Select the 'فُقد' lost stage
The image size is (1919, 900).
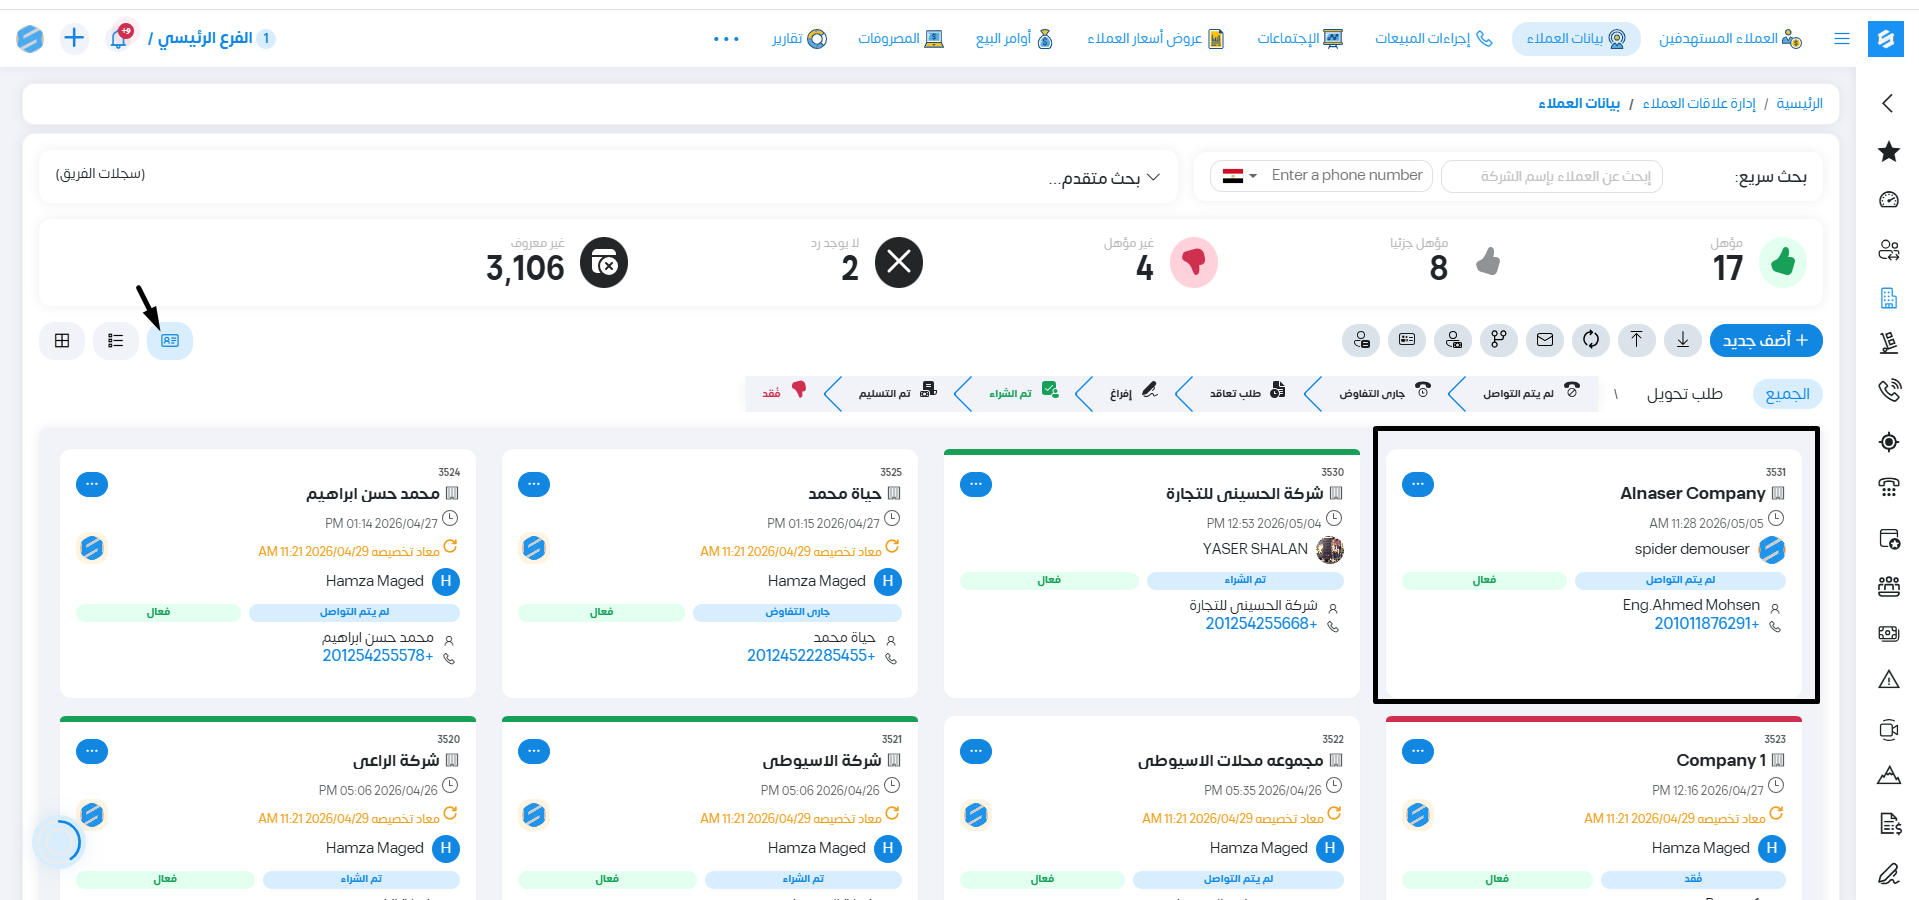[784, 392]
